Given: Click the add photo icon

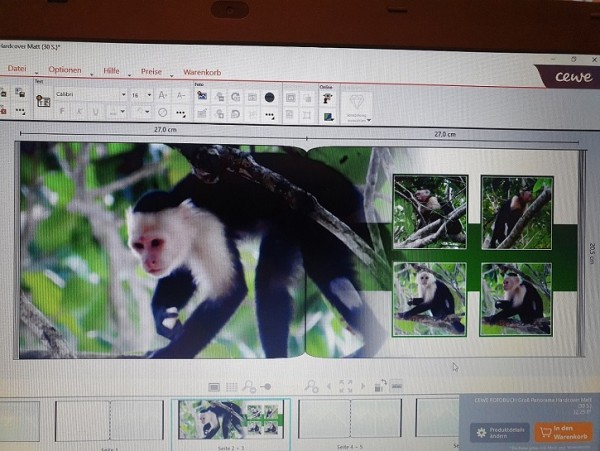Looking at the screenshot, I should click(202, 95).
